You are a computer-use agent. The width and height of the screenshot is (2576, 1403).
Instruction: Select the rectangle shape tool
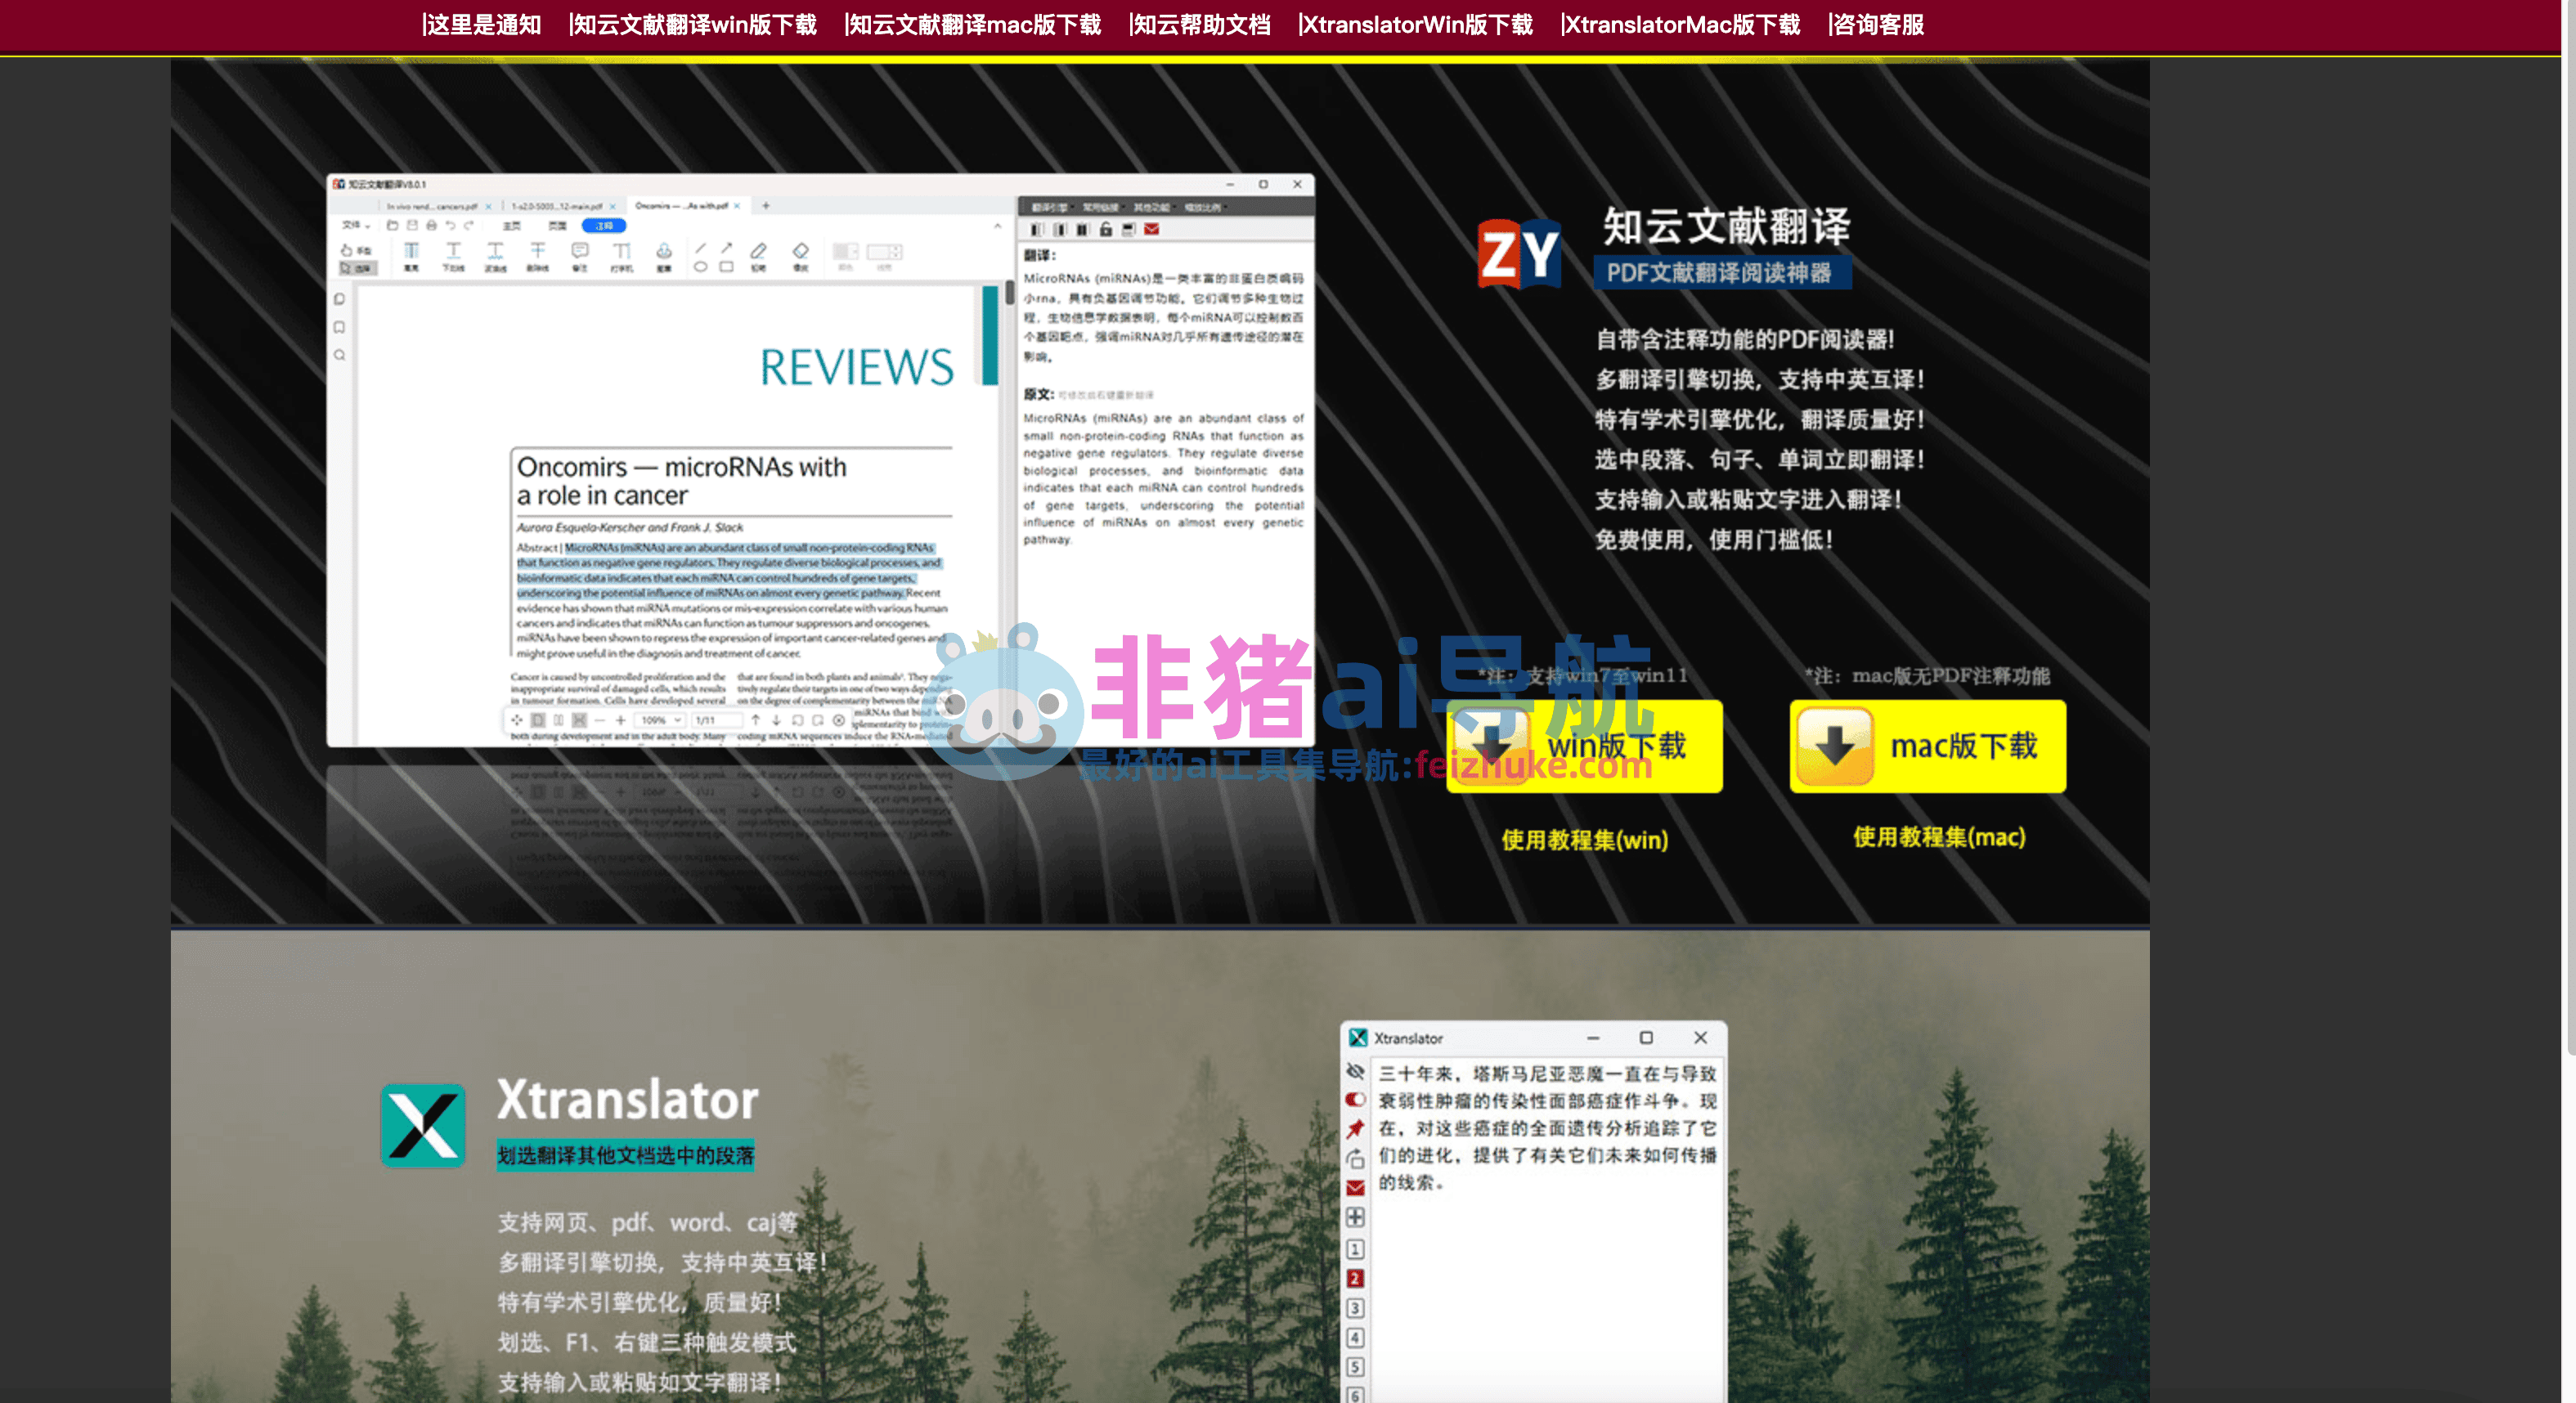[x=727, y=267]
